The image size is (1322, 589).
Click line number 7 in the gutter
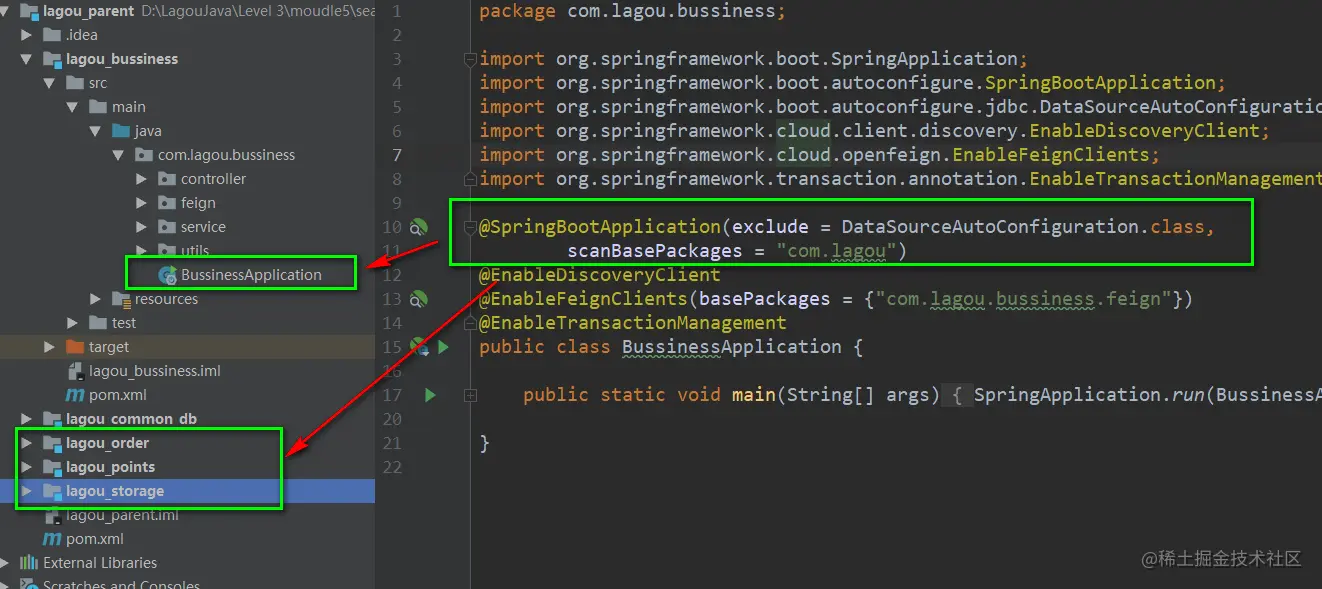[x=398, y=155]
